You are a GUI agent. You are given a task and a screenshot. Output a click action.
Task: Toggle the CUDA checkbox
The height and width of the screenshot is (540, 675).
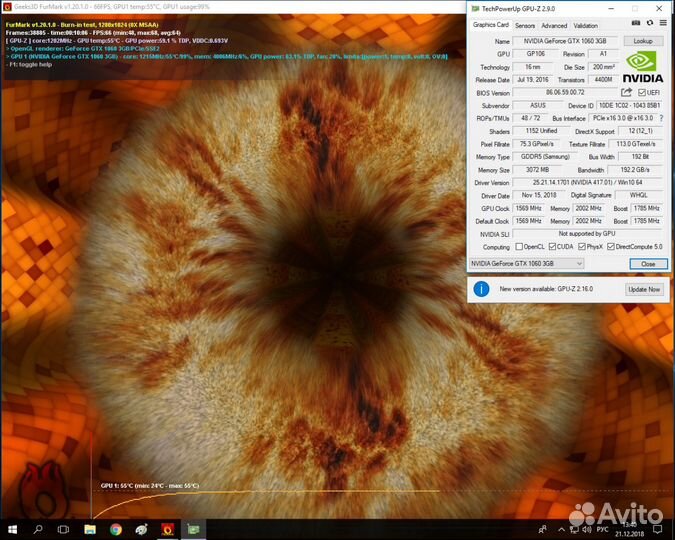point(552,247)
